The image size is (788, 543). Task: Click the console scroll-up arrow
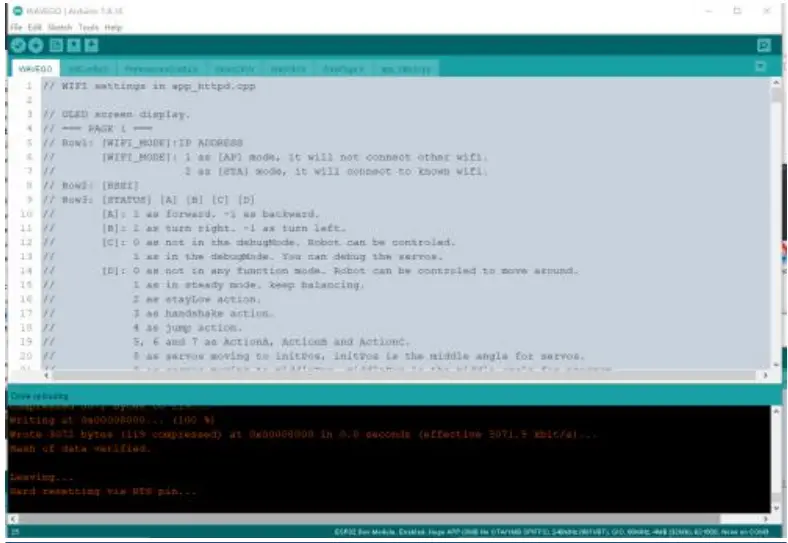[776, 411]
